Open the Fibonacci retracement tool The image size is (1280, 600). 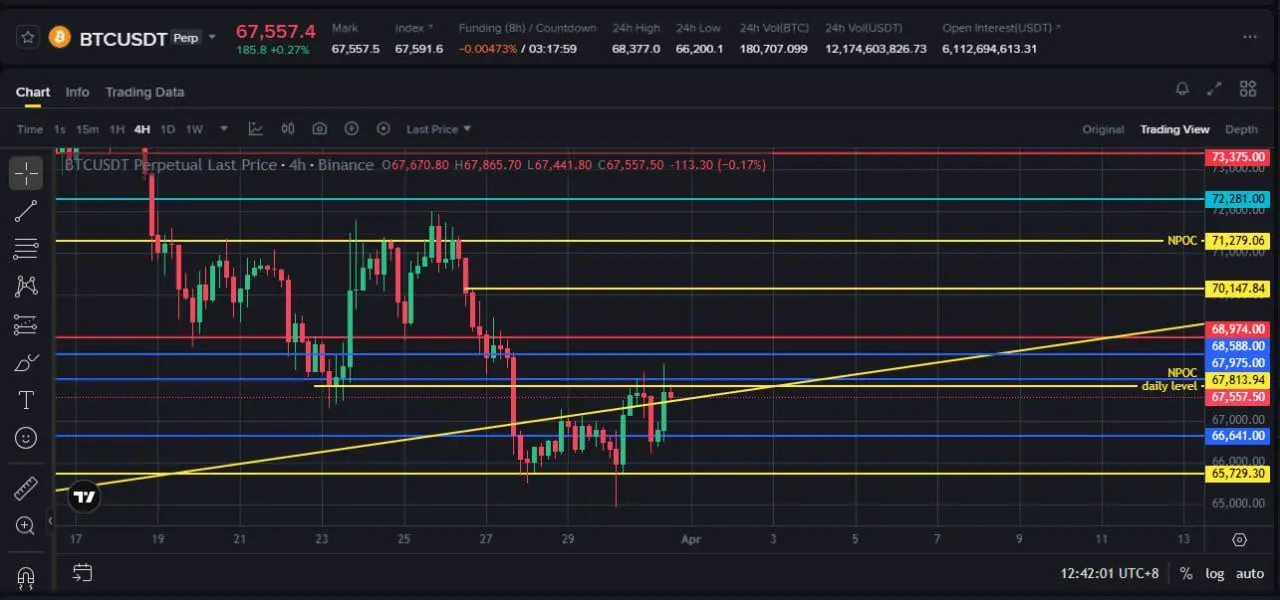26,248
